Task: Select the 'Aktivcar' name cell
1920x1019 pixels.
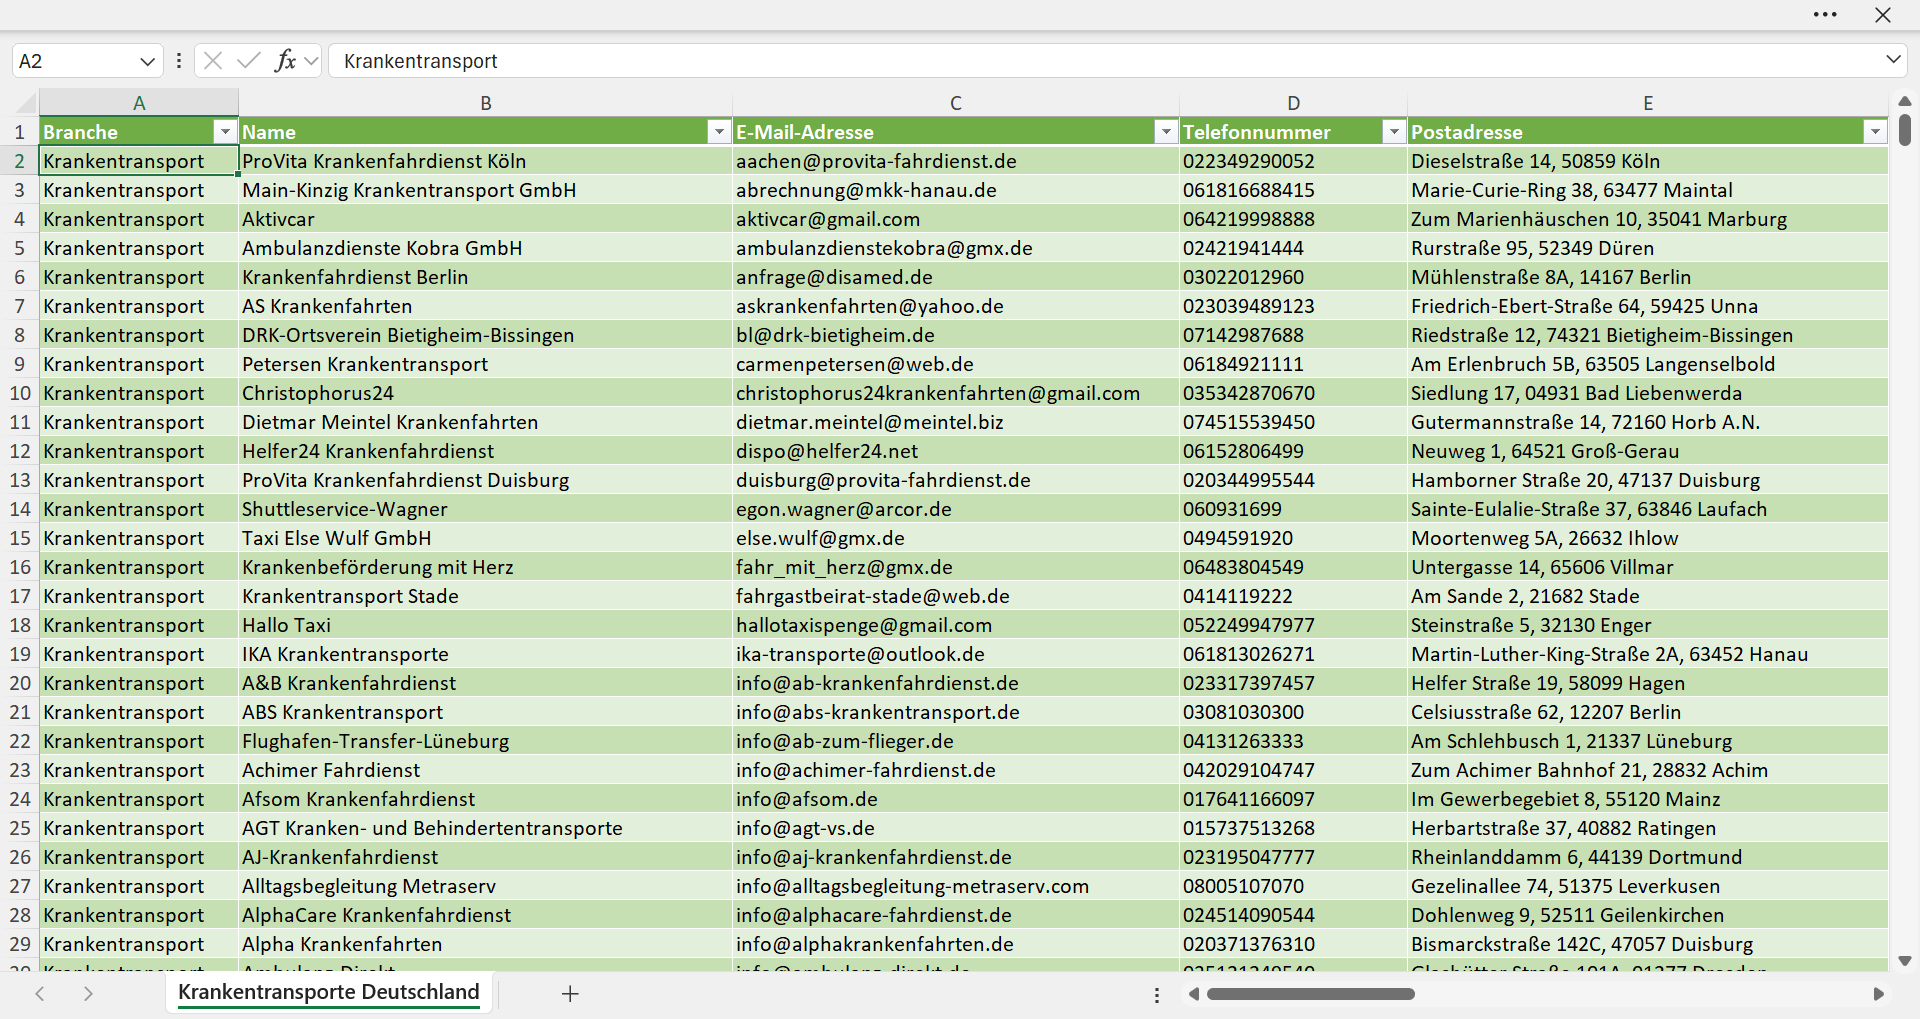Action: click(x=486, y=219)
